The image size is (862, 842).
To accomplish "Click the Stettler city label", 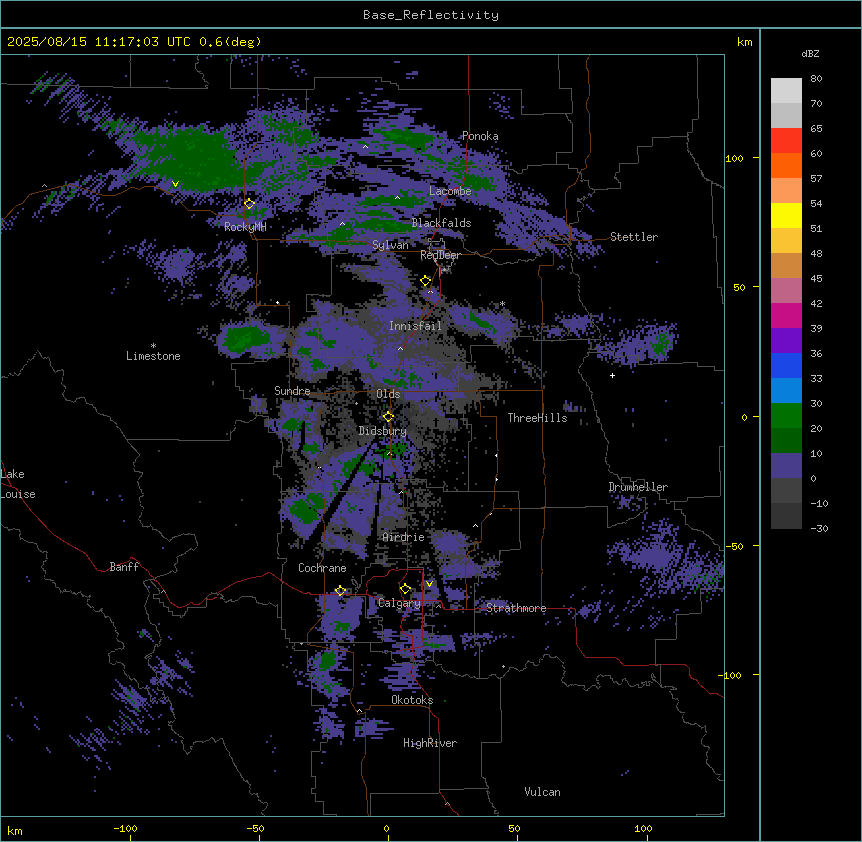I will coord(634,237).
